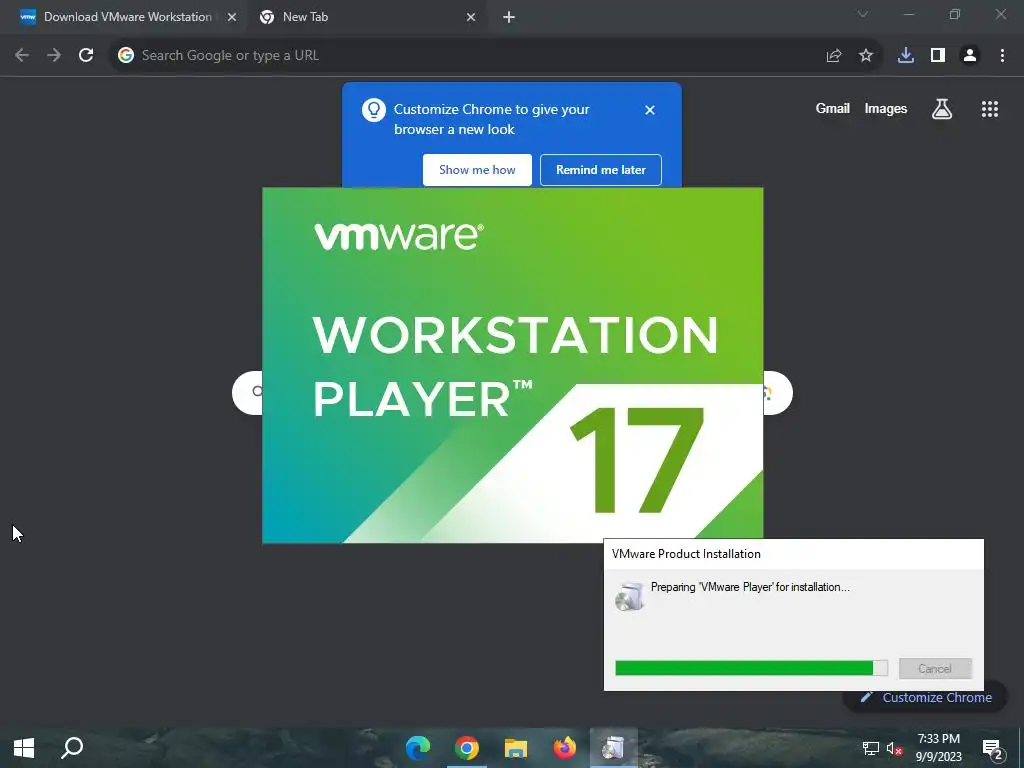The height and width of the screenshot is (768, 1024).
Task: Click the muted volume tray icon
Action: click(x=895, y=748)
